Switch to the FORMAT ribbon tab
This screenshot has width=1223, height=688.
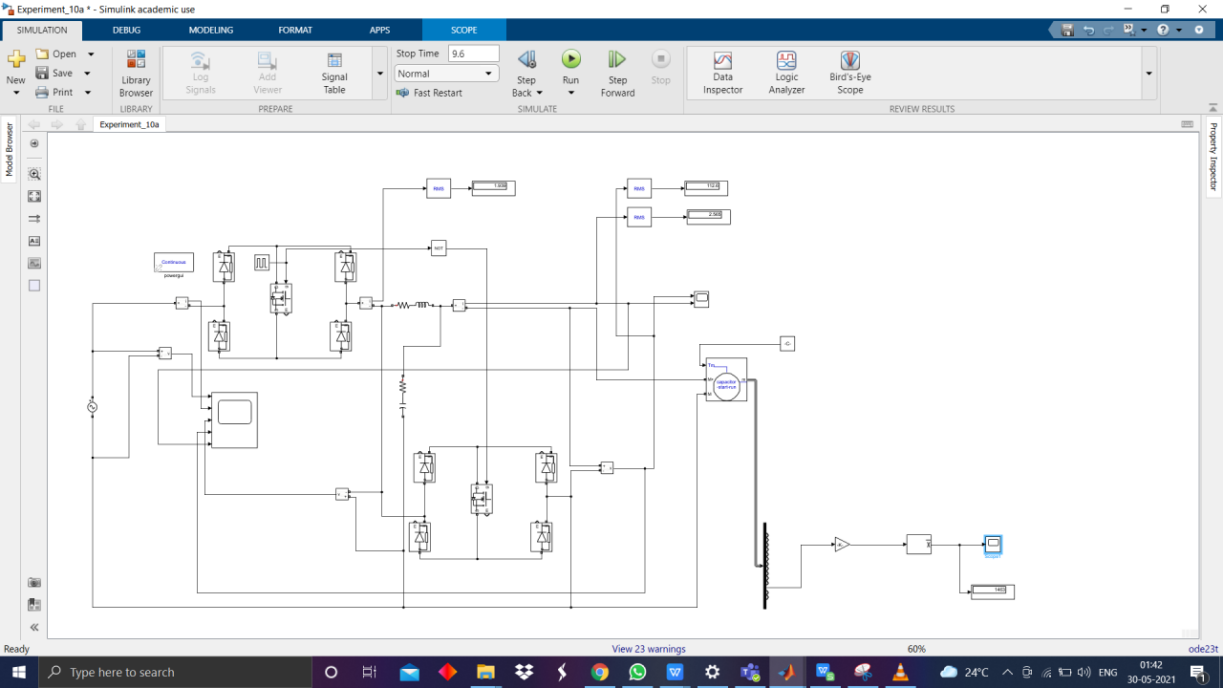(295, 30)
